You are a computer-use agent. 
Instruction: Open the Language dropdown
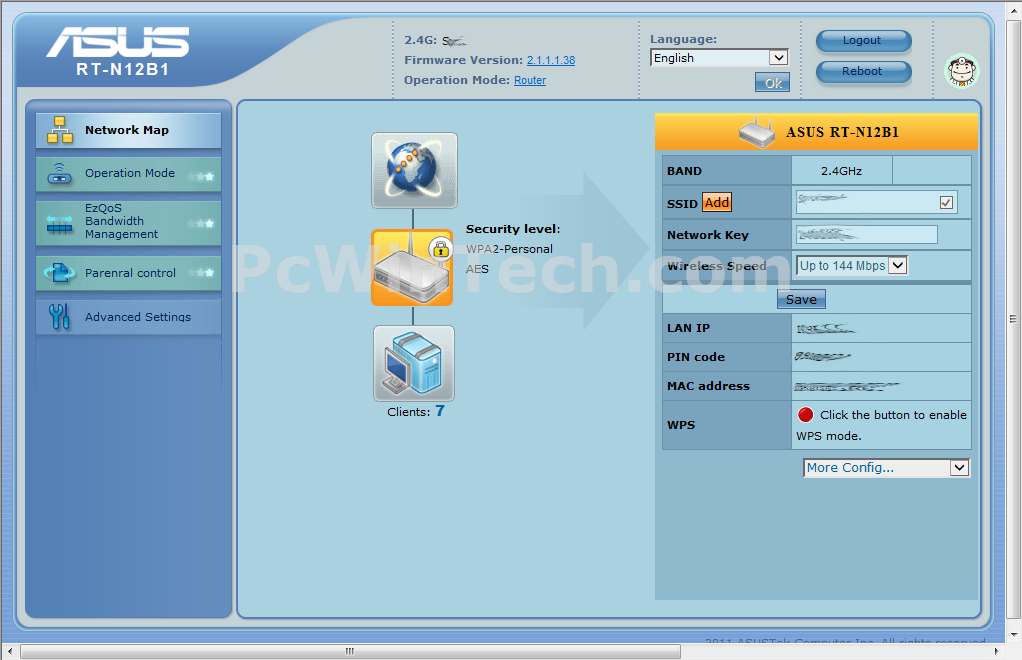(720, 58)
